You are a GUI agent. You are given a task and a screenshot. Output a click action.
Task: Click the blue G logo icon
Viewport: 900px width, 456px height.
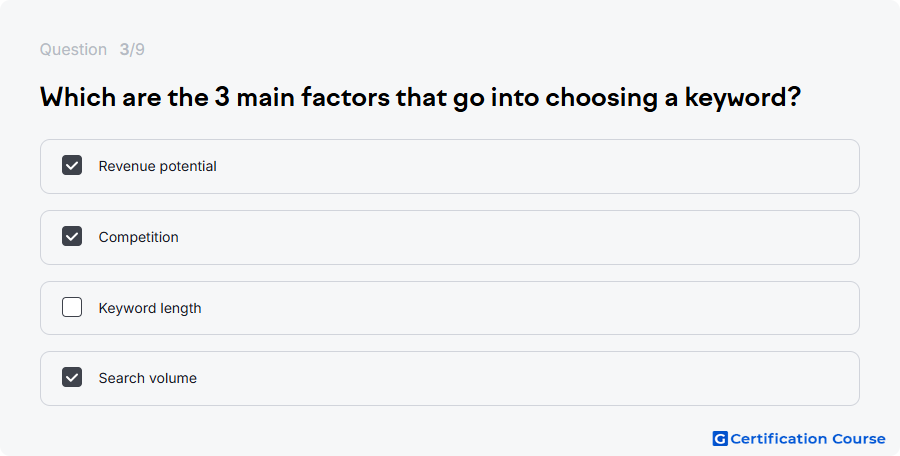click(720, 439)
